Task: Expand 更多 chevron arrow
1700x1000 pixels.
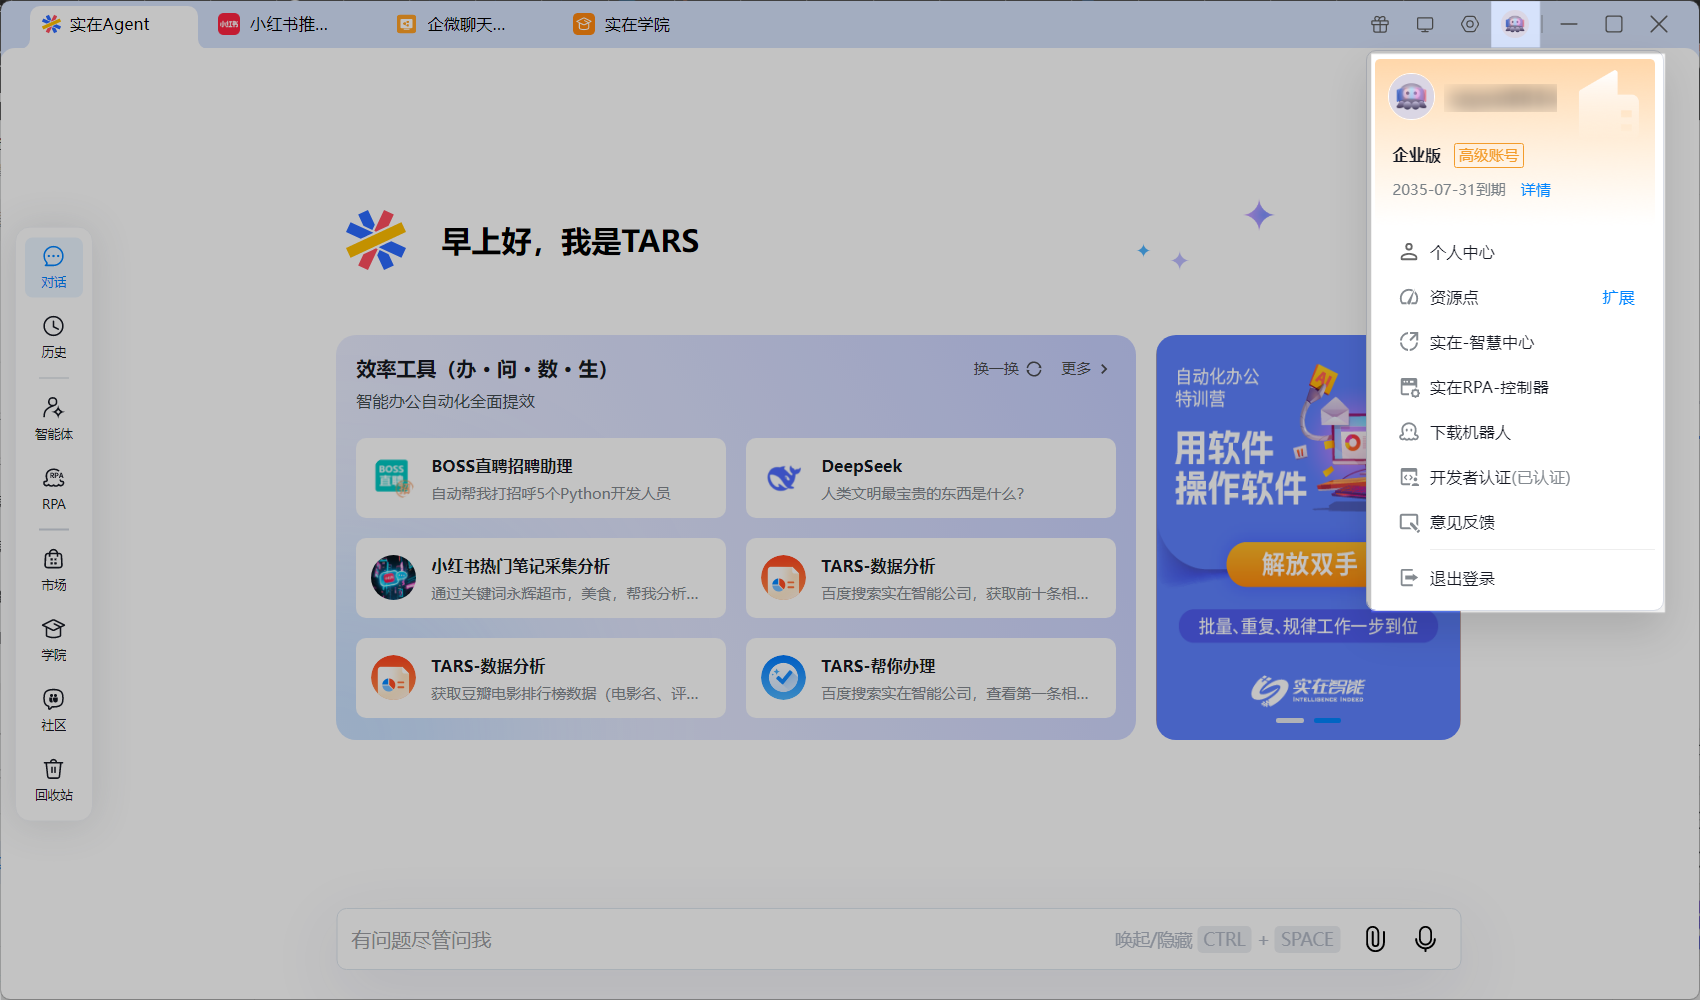Action: [1104, 369]
